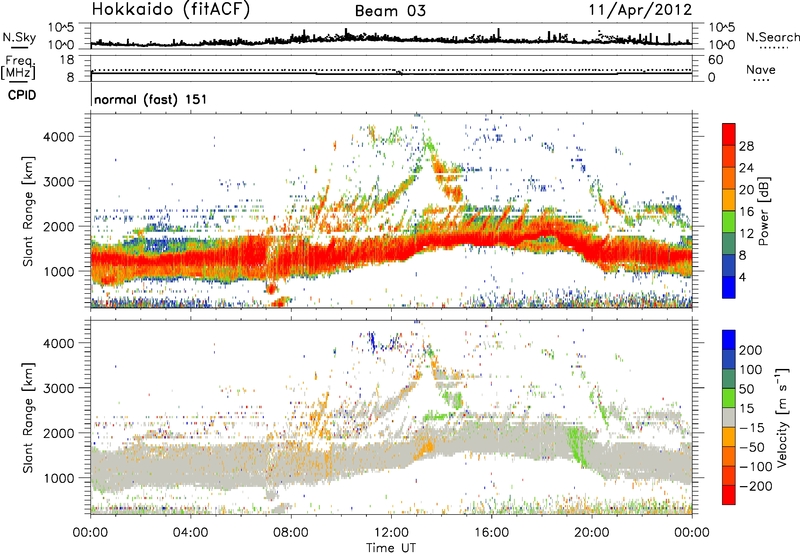Click the '28' tick on Power colorbar
The width and height of the screenshot is (800, 554).
tap(746, 146)
